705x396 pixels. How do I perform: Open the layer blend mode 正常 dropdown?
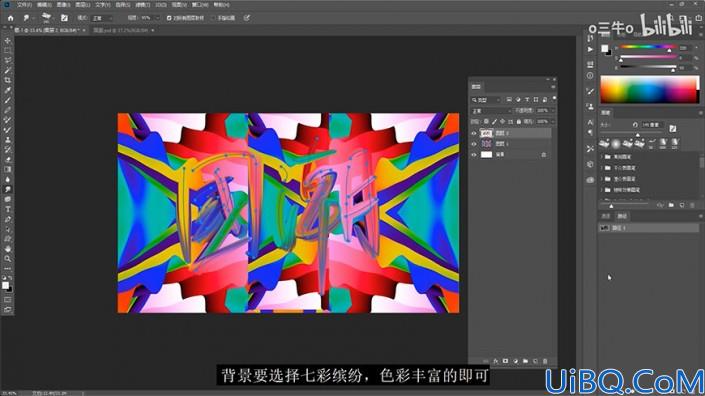click(x=491, y=111)
